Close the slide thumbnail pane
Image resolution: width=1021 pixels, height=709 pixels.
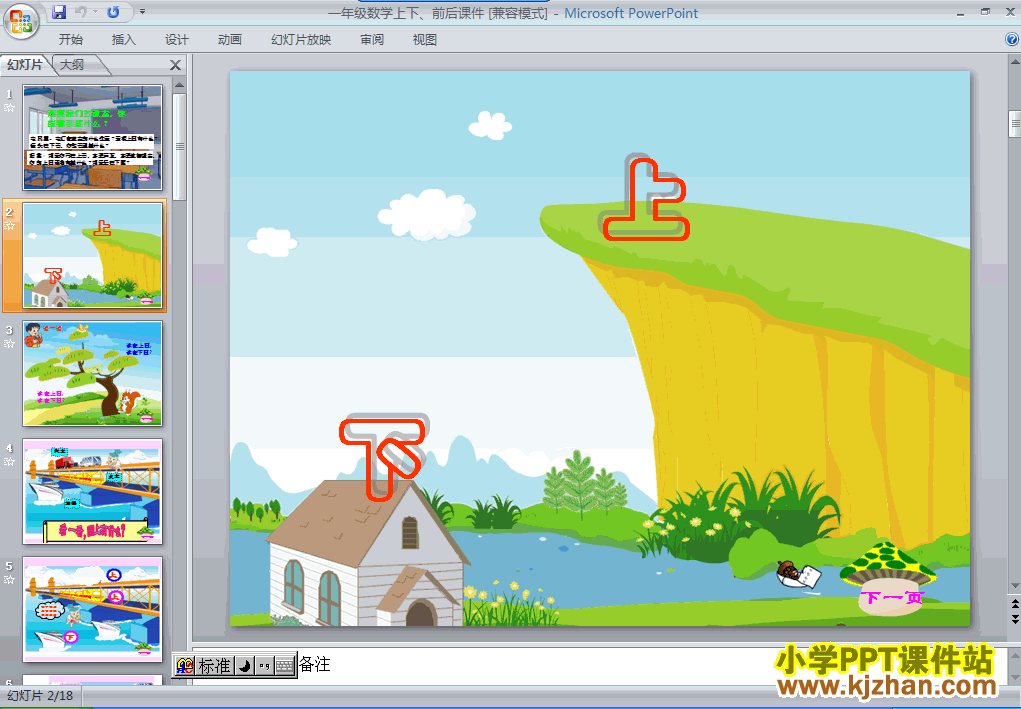pos(175,65)
